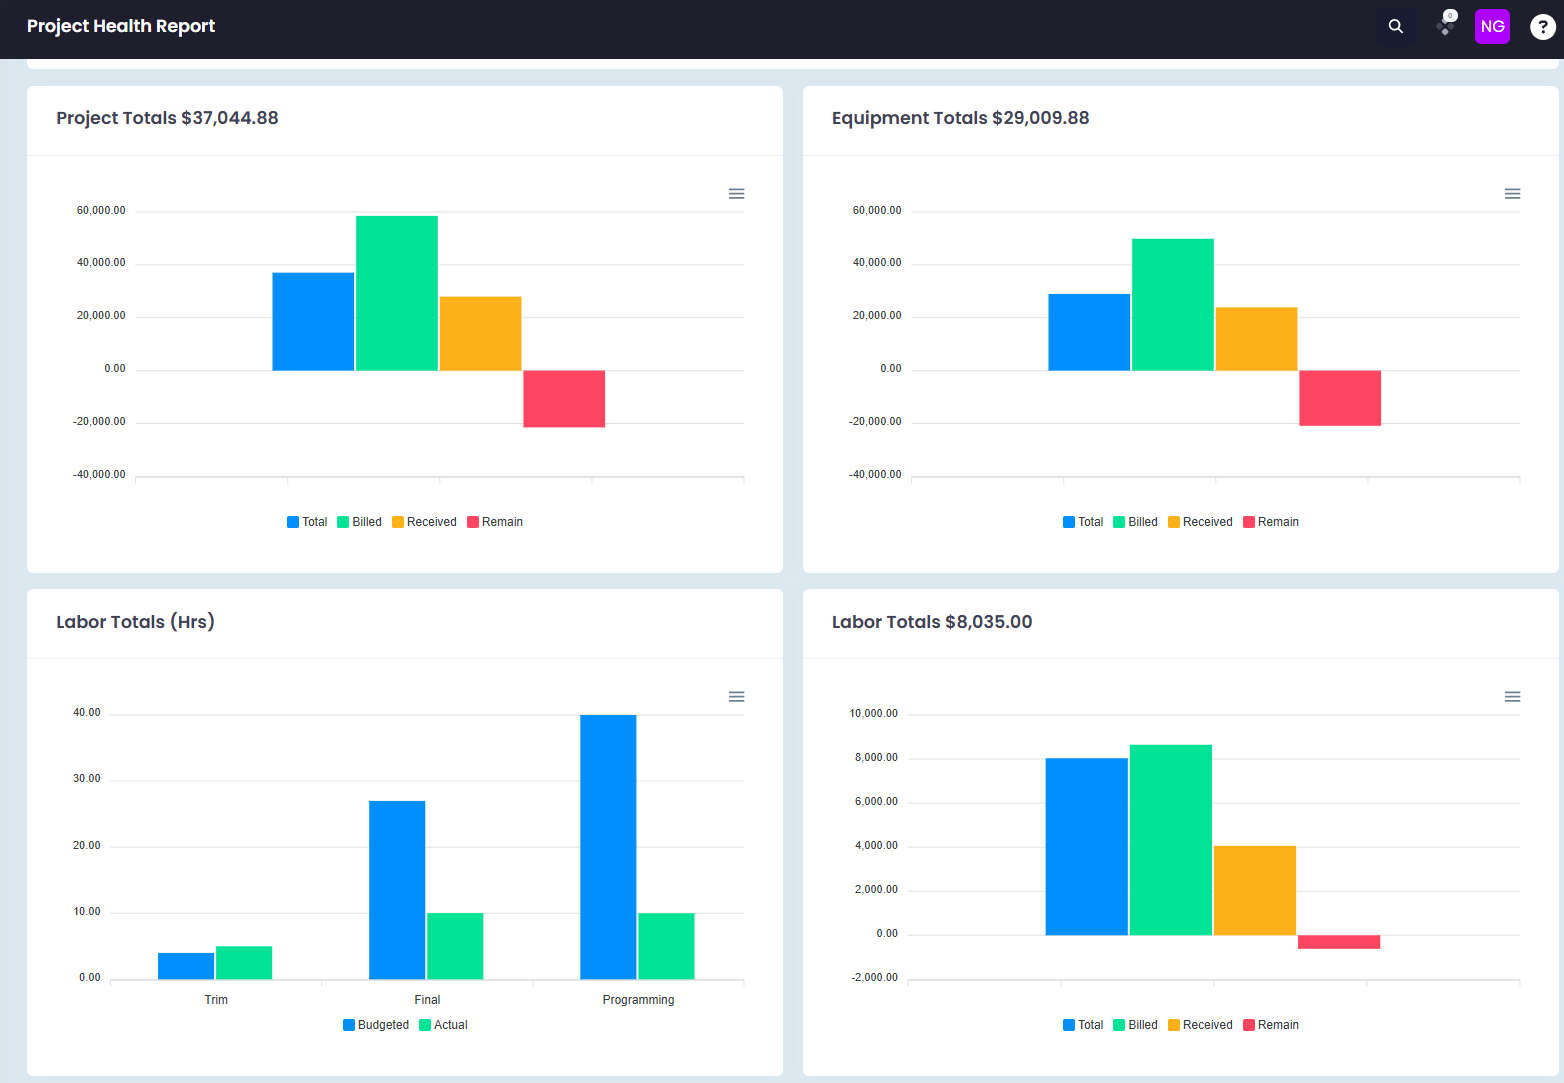Open the Labor Totals (Hrs) chart menu
The image size is (1564, 1083).
pos(737,697)
